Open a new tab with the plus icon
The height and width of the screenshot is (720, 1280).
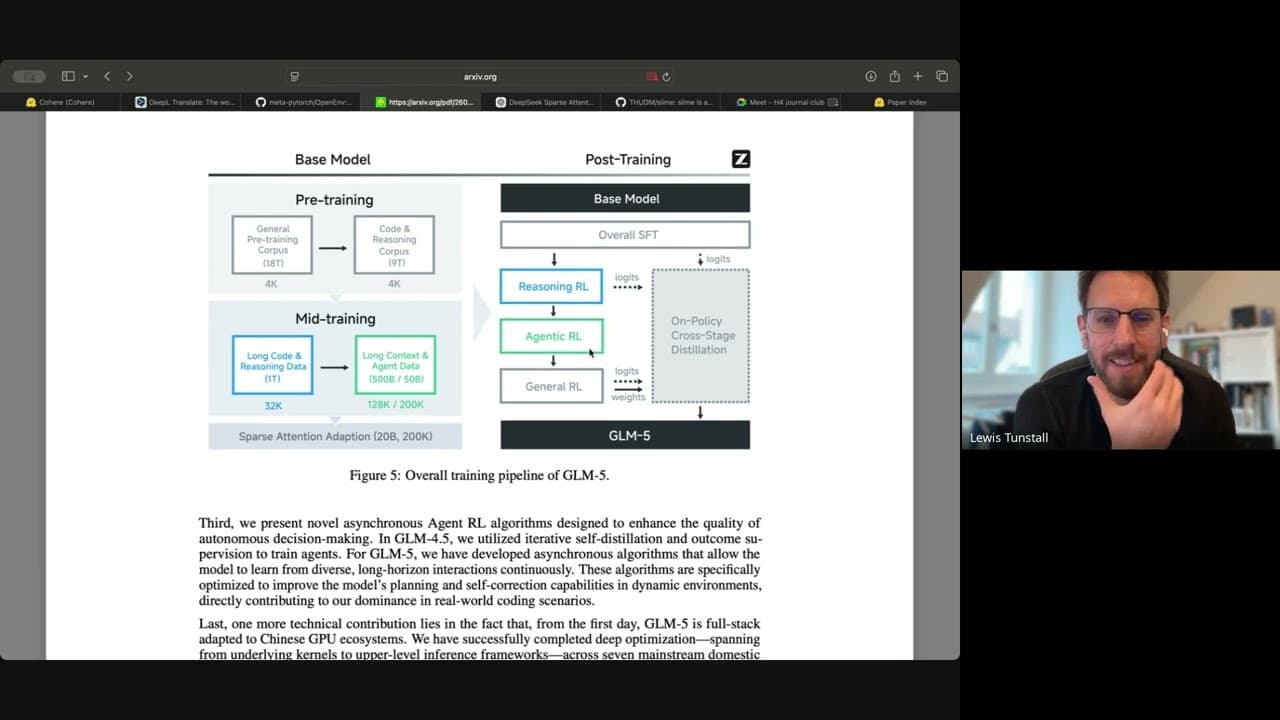click(917, 75)
